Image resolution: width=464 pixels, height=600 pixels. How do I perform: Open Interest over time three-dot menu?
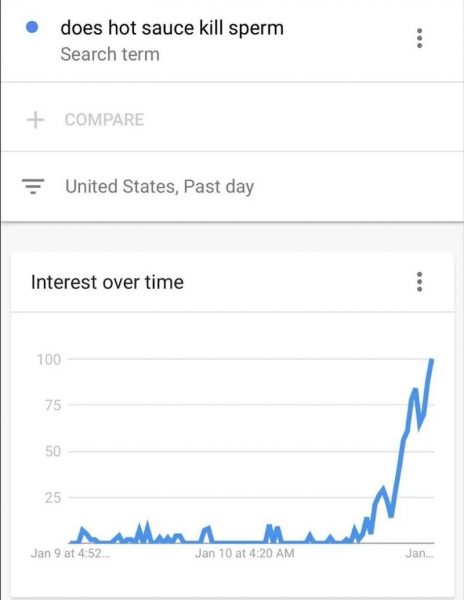click(420, 282)
